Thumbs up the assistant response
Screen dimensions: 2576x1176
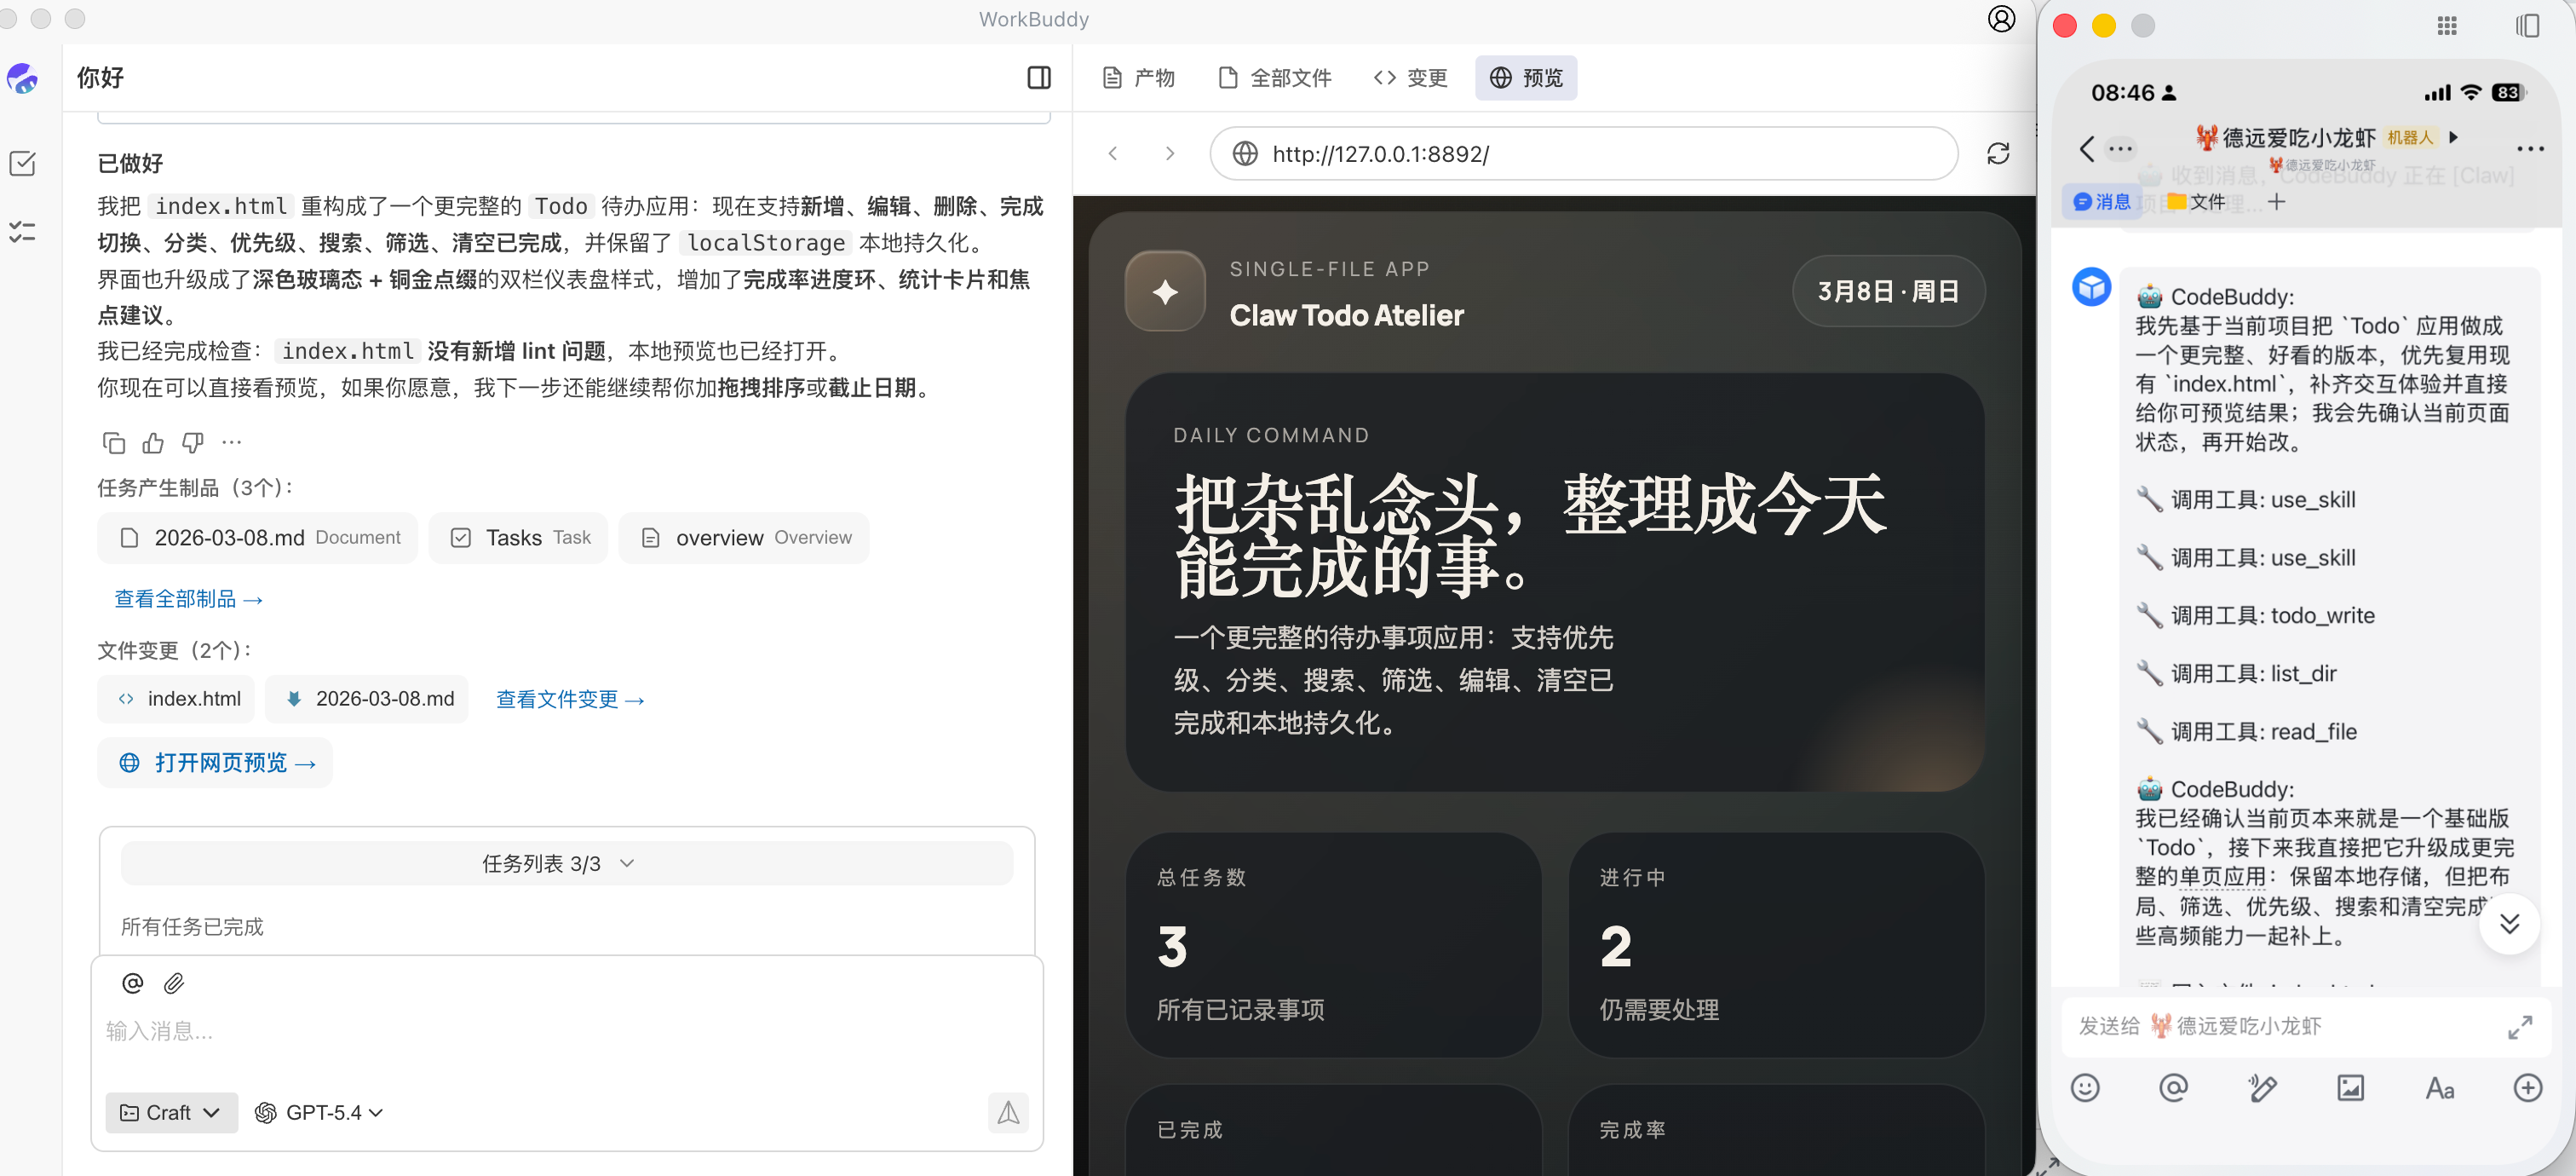pos(153,442)
